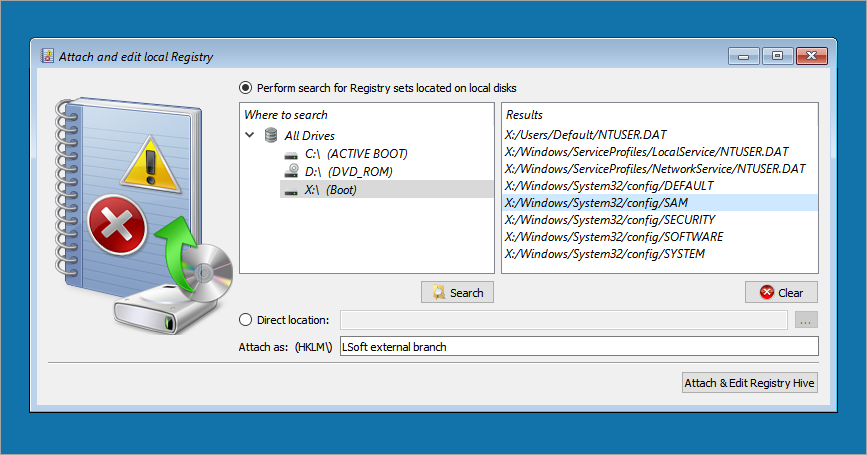Click the red X icon on Clear button
The width and height of the screenshot is (867, 455).
766,292
